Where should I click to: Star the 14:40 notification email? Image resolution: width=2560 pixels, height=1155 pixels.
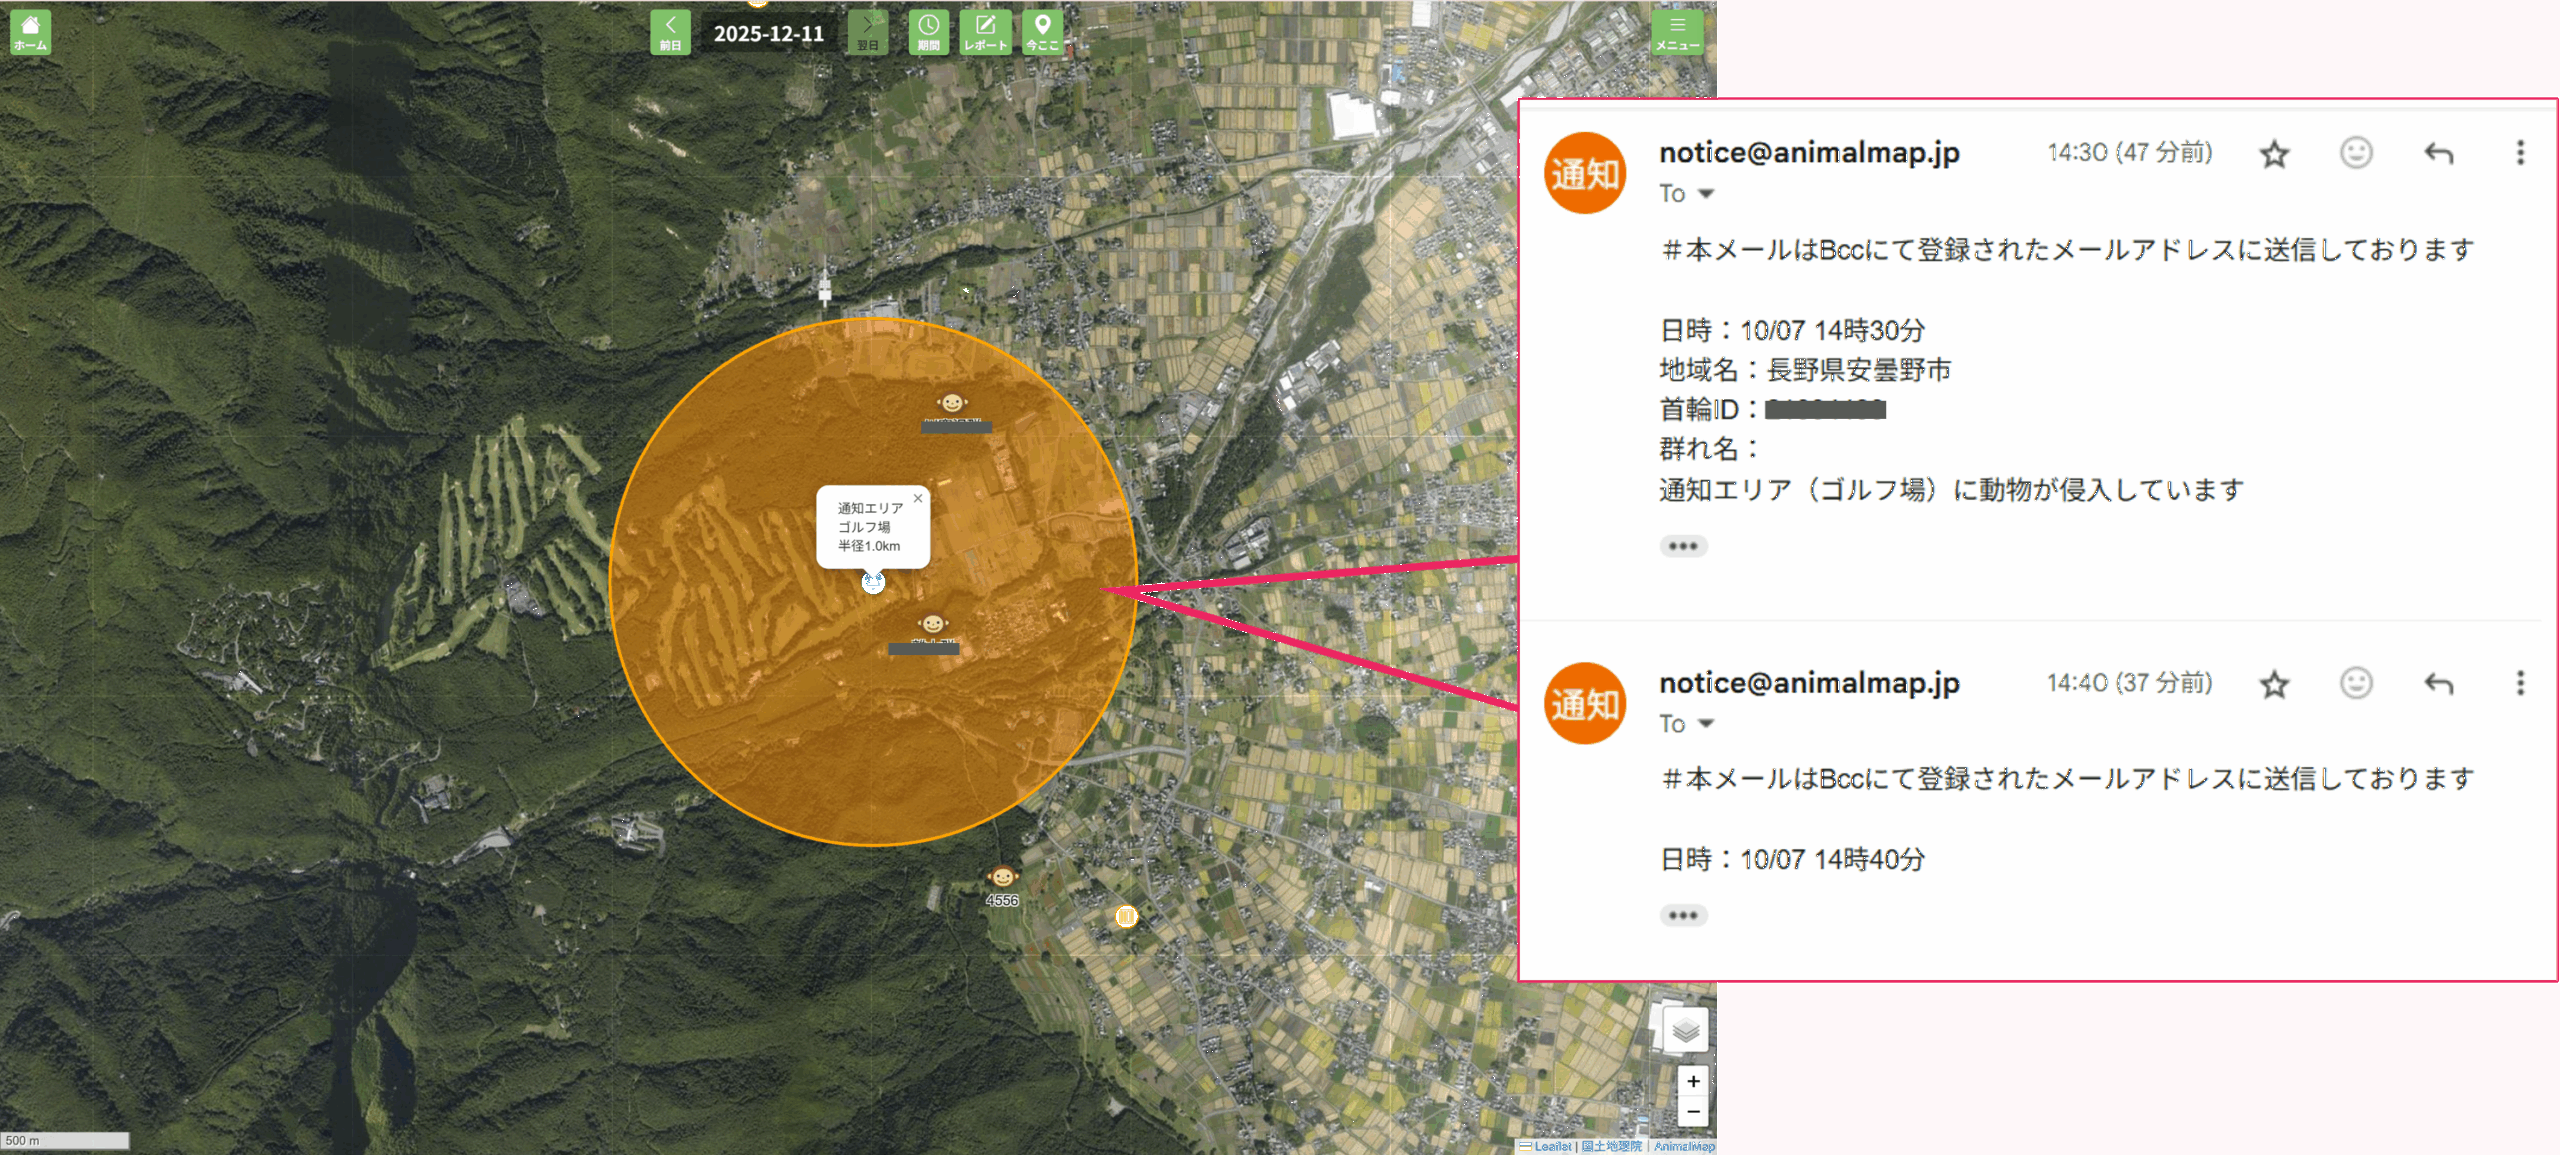click(x=2274, y=684)
